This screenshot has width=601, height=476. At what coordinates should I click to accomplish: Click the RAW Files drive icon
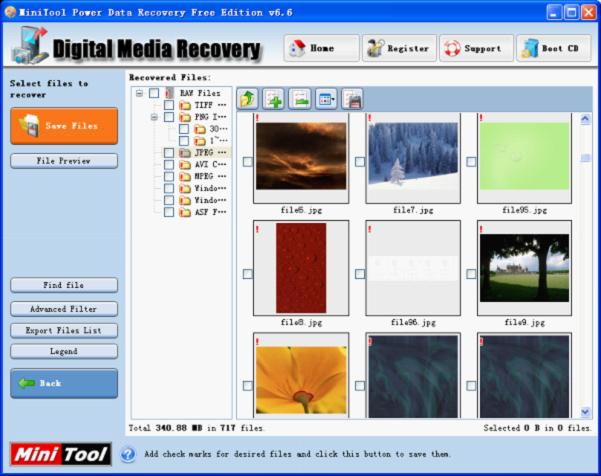[x=169, y=93]
